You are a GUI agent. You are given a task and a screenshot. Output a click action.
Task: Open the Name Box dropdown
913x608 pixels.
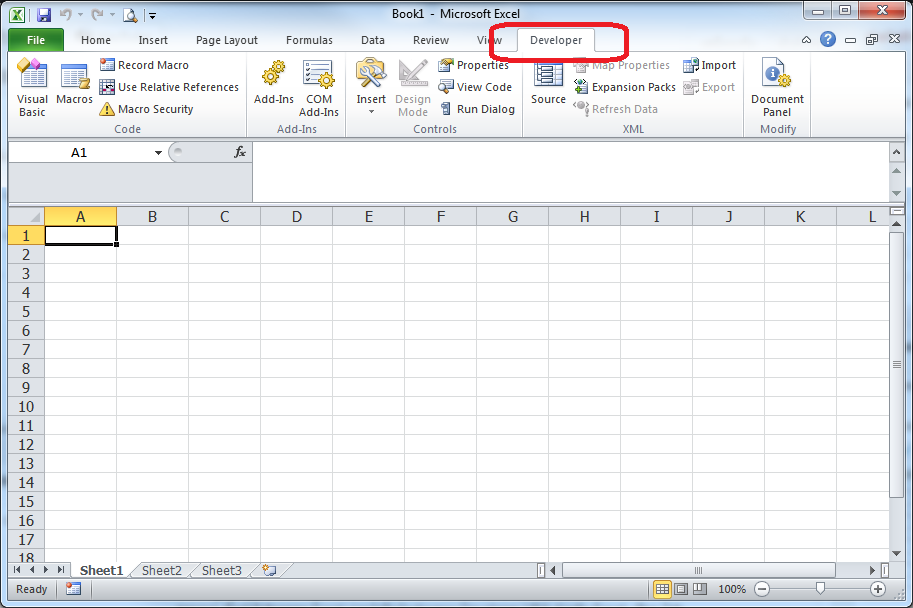(x=158, y=153)
